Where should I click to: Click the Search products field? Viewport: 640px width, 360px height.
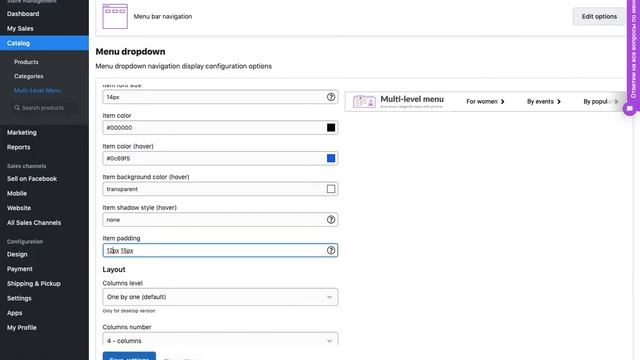tap(43, 108)
